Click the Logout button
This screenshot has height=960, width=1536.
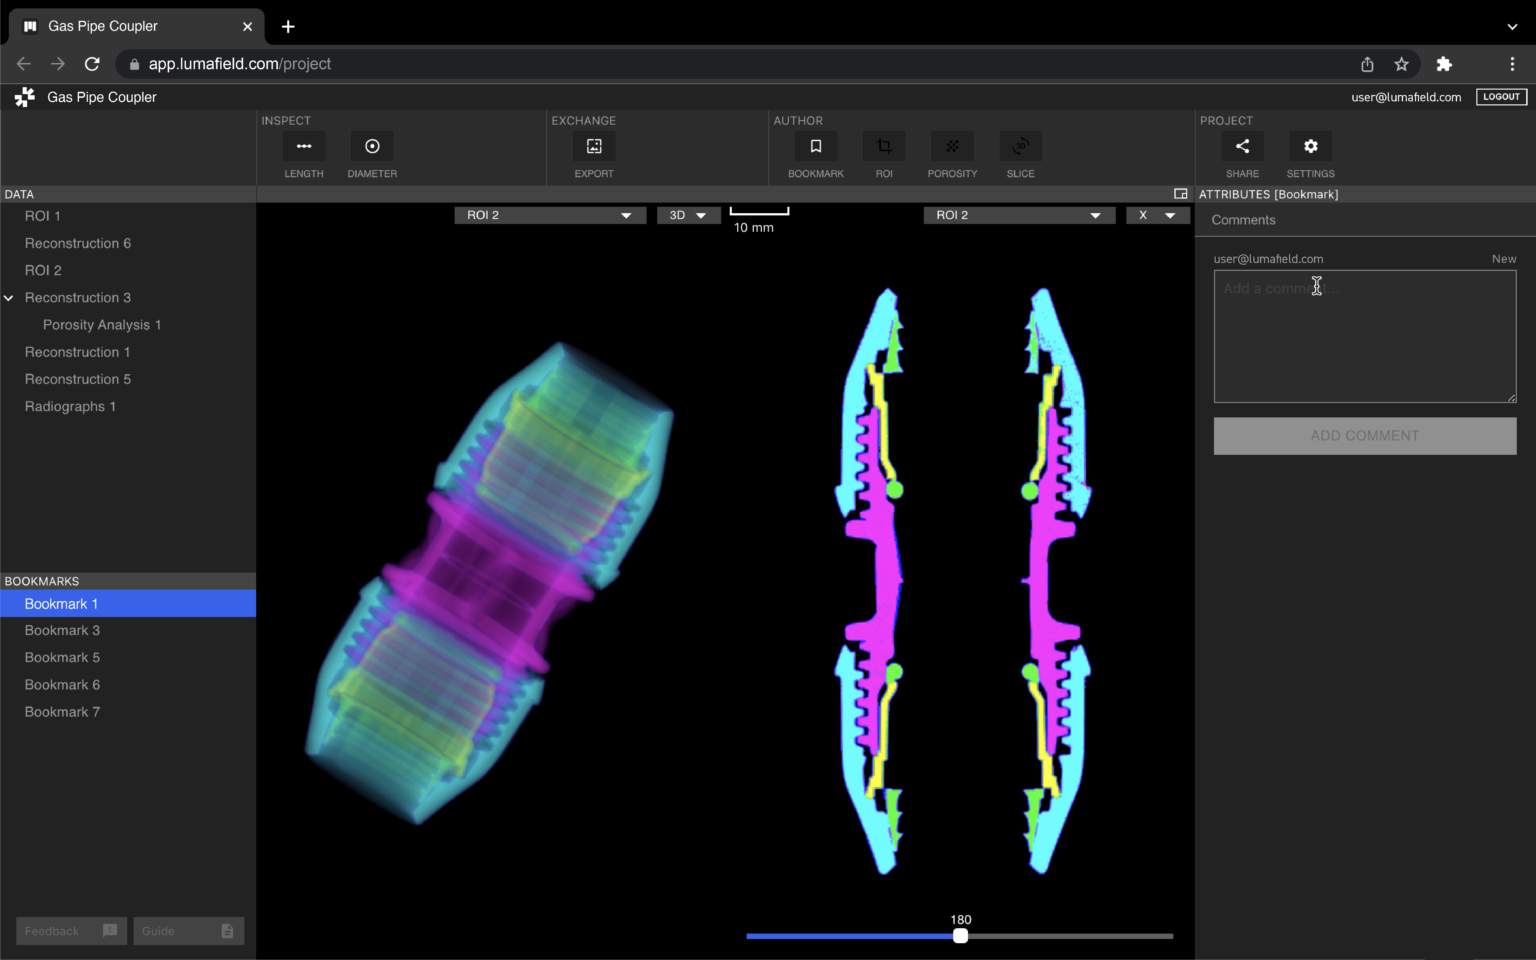1501,97
